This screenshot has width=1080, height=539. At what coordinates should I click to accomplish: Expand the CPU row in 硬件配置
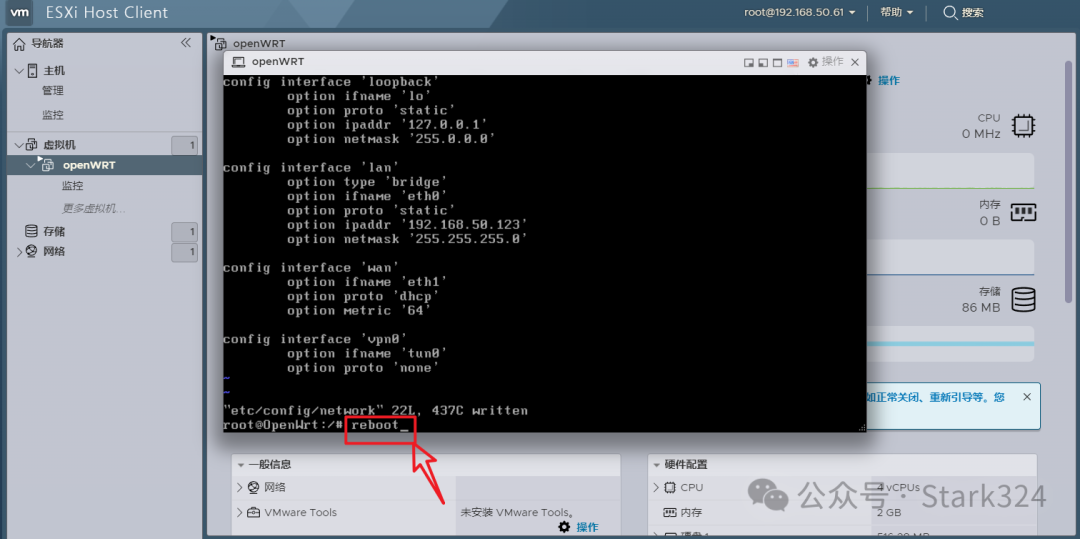click(656, 487)
